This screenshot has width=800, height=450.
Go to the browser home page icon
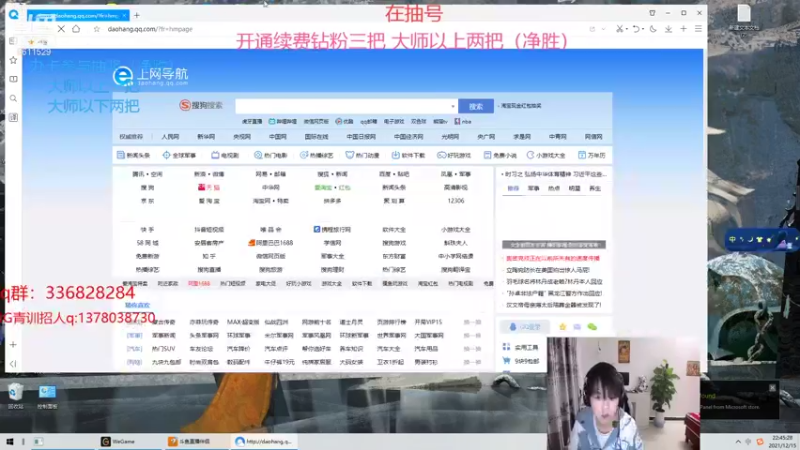point(76,29)
